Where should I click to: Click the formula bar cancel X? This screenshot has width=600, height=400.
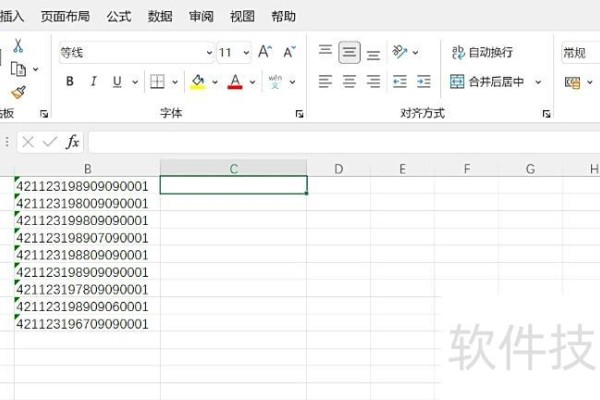click(28, 142)
